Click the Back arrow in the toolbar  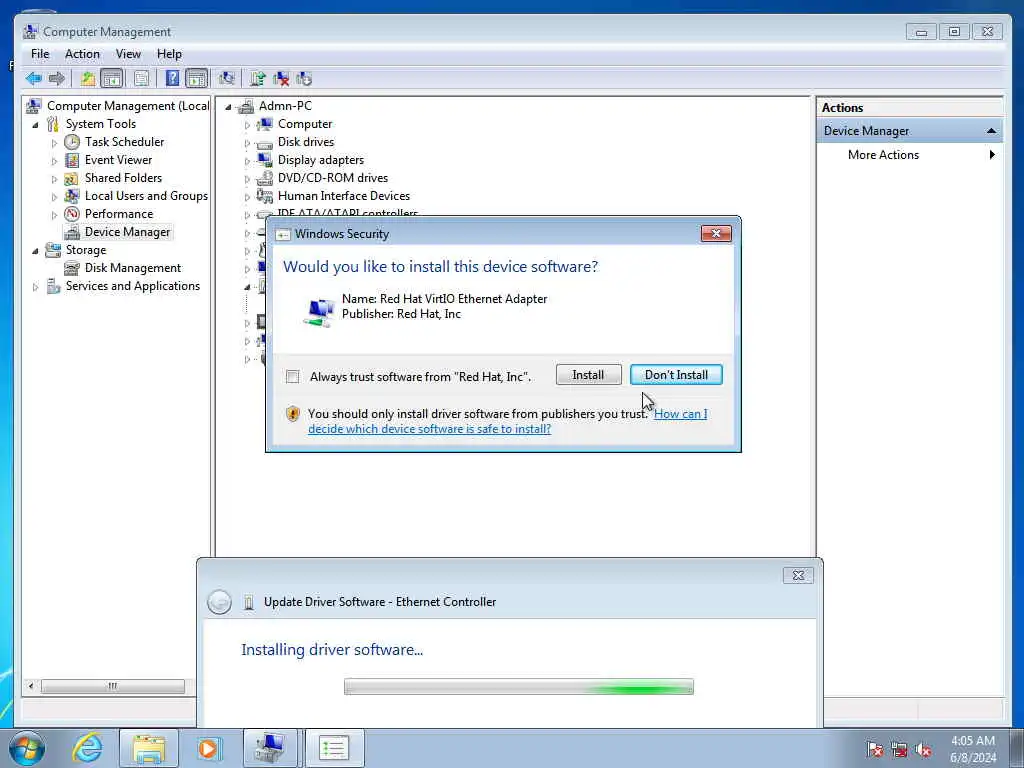[x=33, y=79]
